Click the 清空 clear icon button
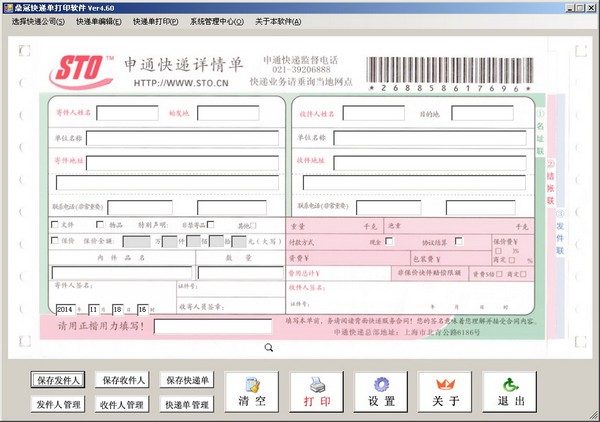This screenshot has height=422, width=600. pyautogui.click(x=252, y=392)
